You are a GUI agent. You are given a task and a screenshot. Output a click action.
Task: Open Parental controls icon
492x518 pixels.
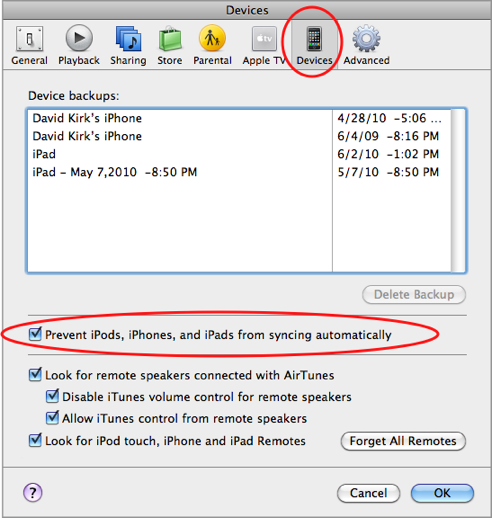point(212,38)
